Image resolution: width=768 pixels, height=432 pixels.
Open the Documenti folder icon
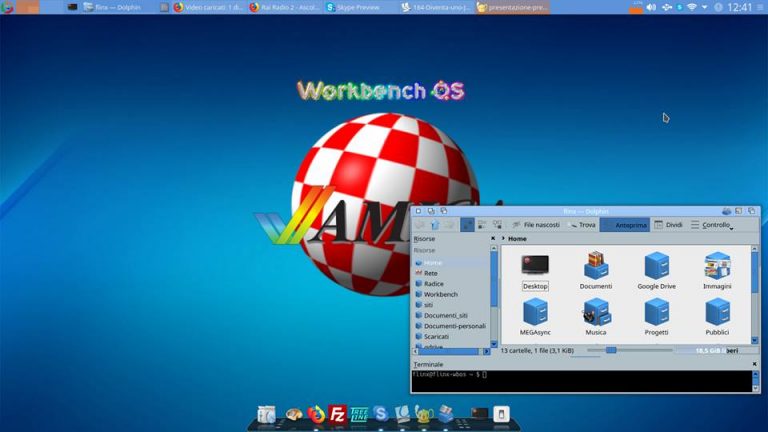tap(596, 267)
